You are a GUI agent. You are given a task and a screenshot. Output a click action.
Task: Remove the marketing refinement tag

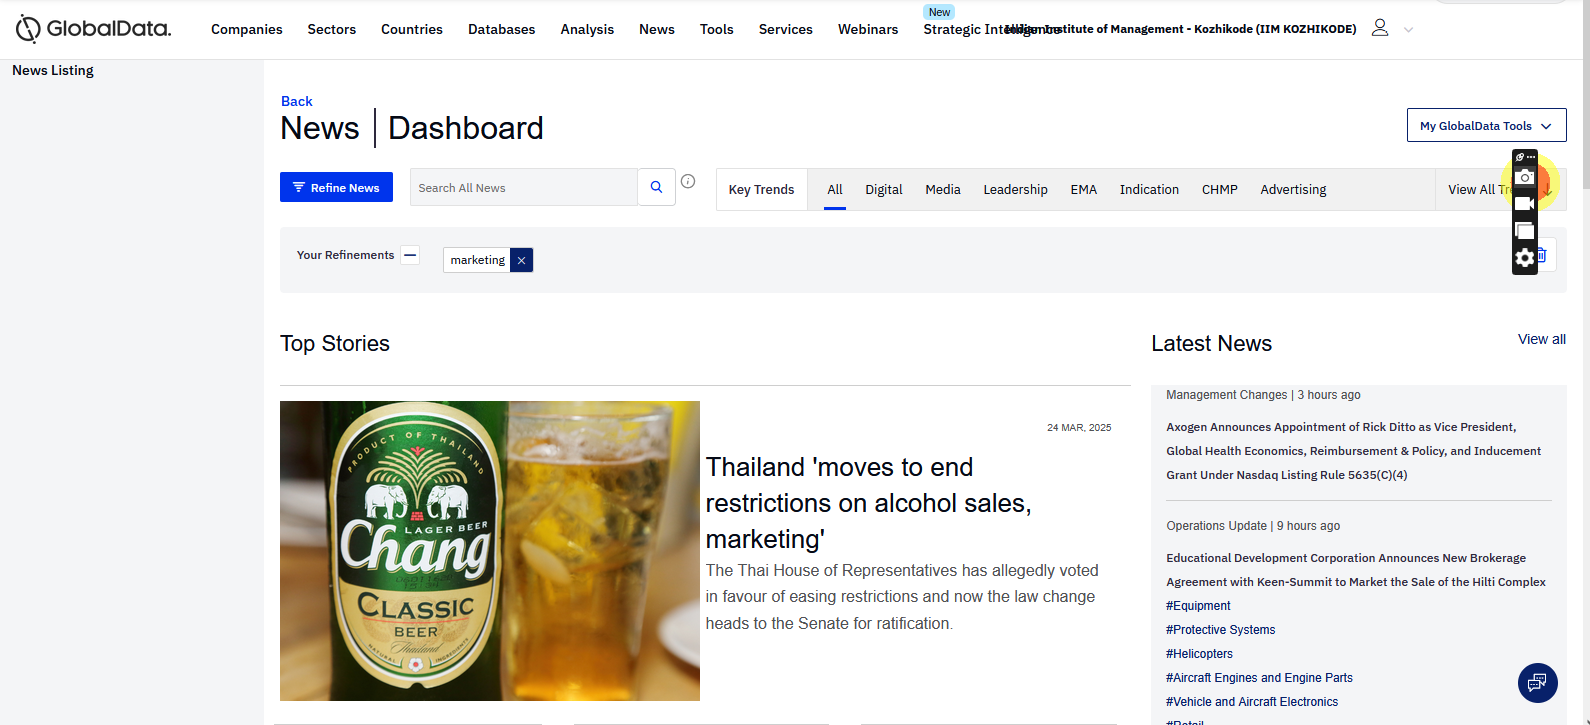[521, 260]
